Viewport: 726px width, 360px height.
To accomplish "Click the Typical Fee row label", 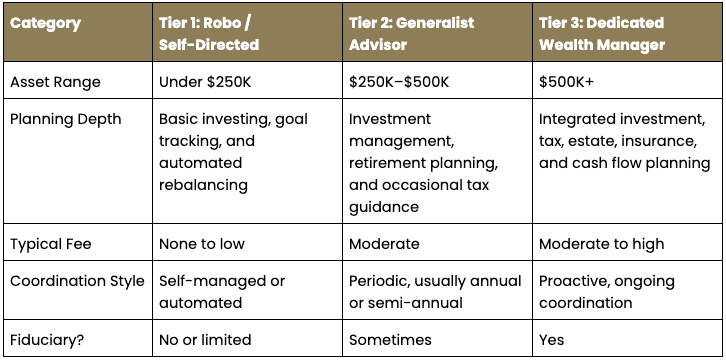I will click(78, 242).
